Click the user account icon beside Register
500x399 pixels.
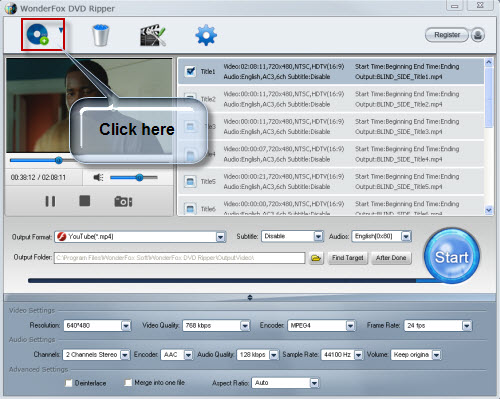(478, 35)
